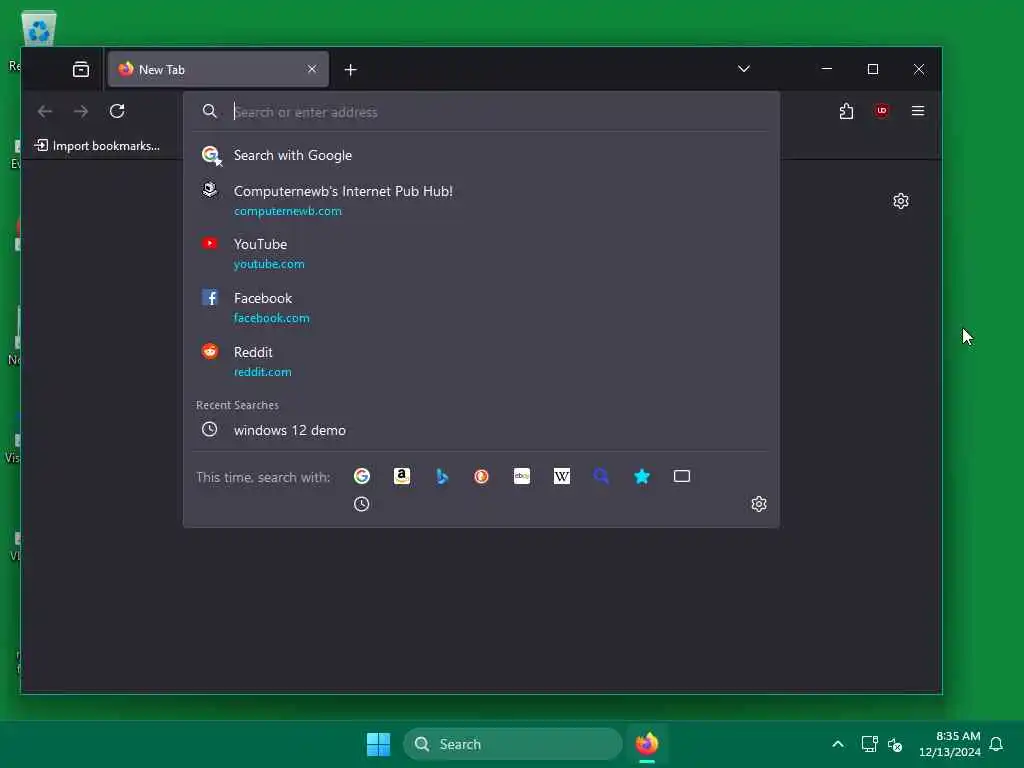This screenshot has width=1024, height=768.
Task: Open the uBlock Origin extension
Action: (882, 110)
